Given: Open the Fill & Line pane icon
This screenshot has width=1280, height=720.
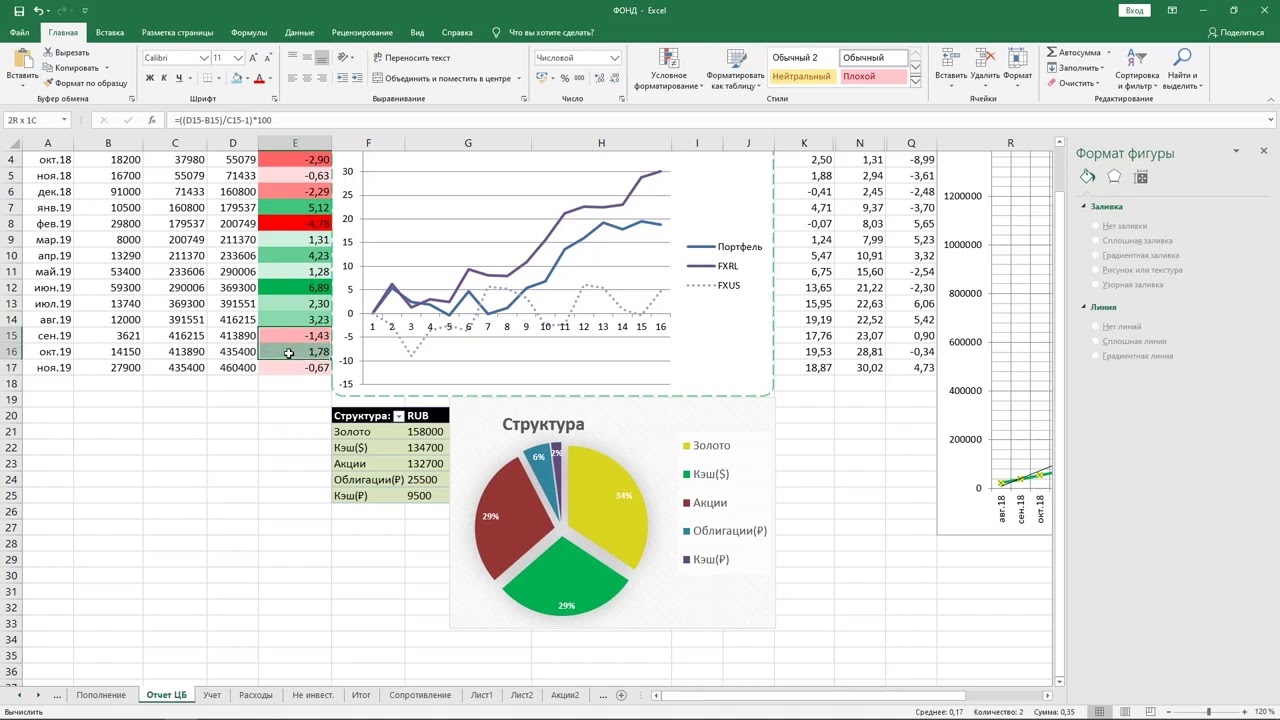Looking at the screenshot, I should click(1088, 177).
